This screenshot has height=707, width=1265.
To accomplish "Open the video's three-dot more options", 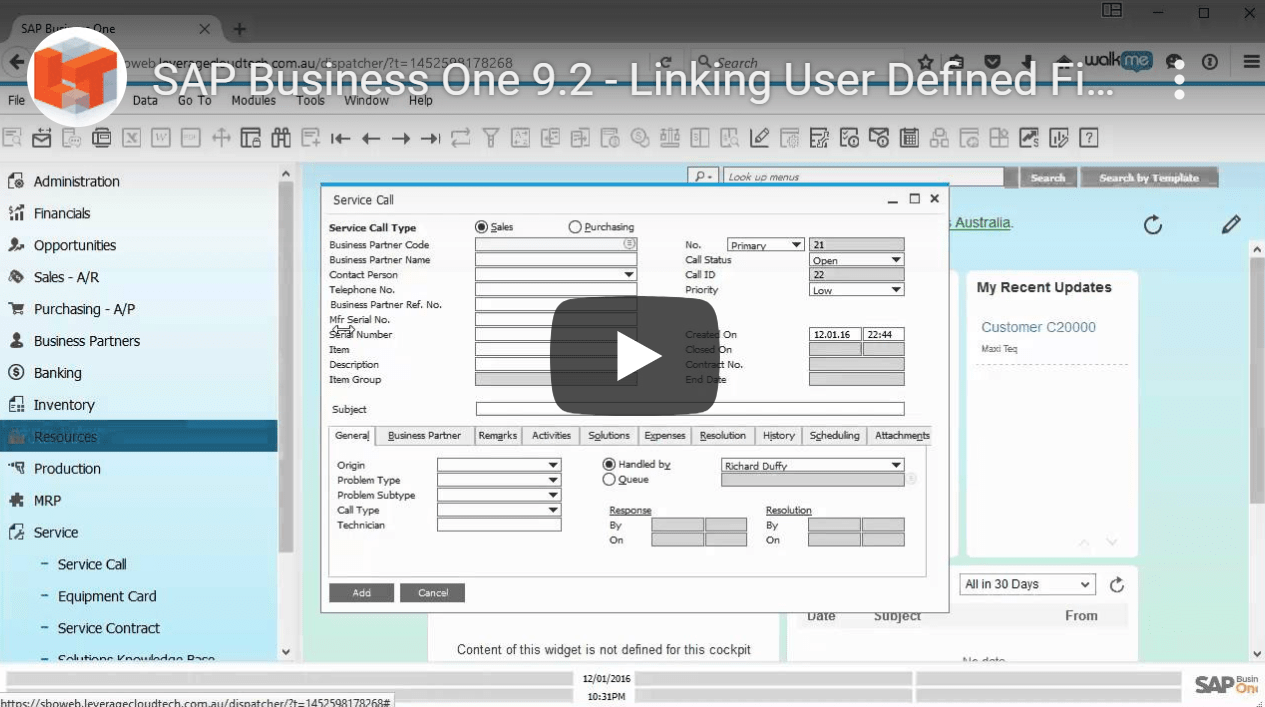I will [x=1180, y=79].
